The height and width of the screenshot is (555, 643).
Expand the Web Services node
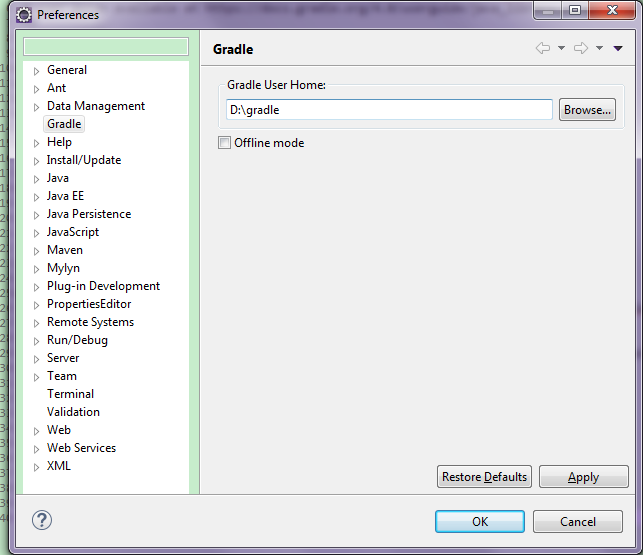tap(36, 450)
